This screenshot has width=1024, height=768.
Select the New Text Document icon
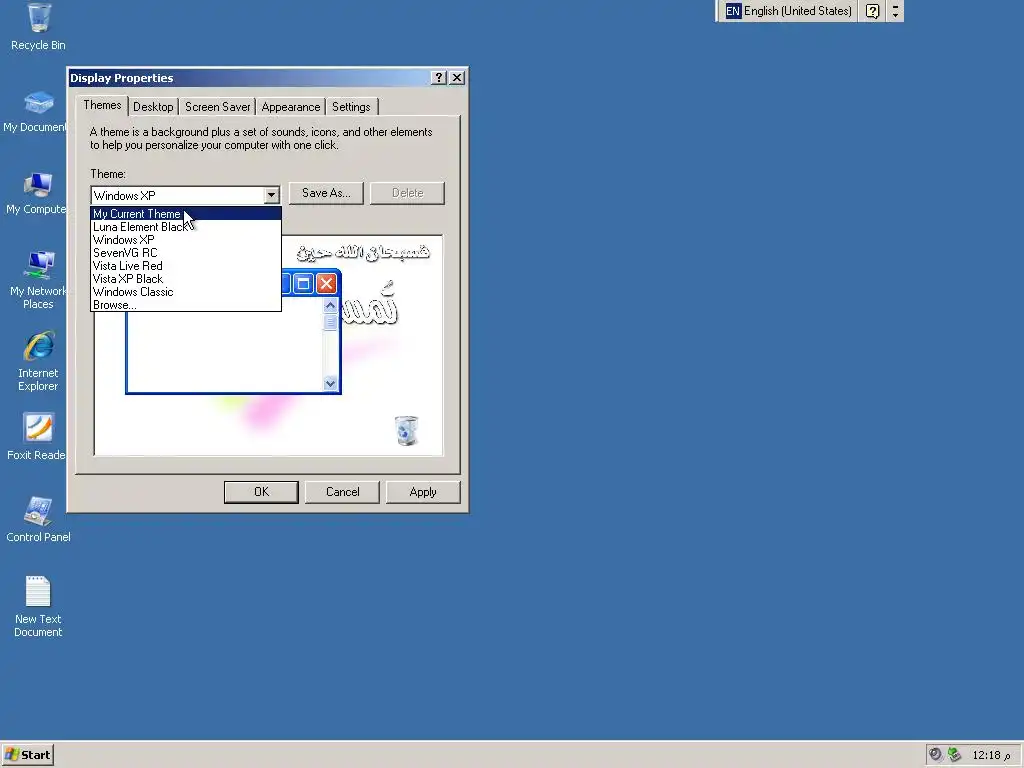coord(38,606)
